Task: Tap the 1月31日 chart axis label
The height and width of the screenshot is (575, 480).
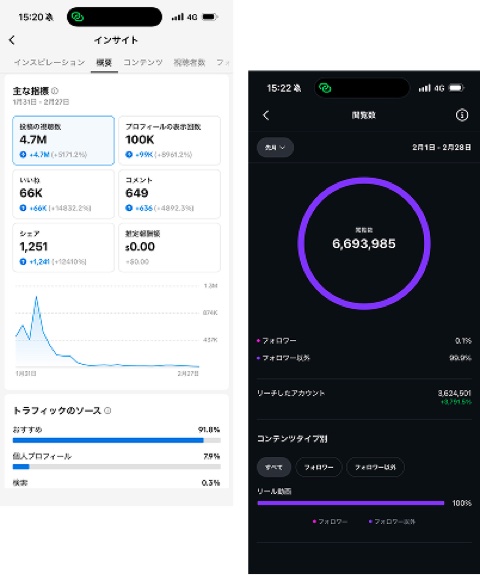Action: 26,373
